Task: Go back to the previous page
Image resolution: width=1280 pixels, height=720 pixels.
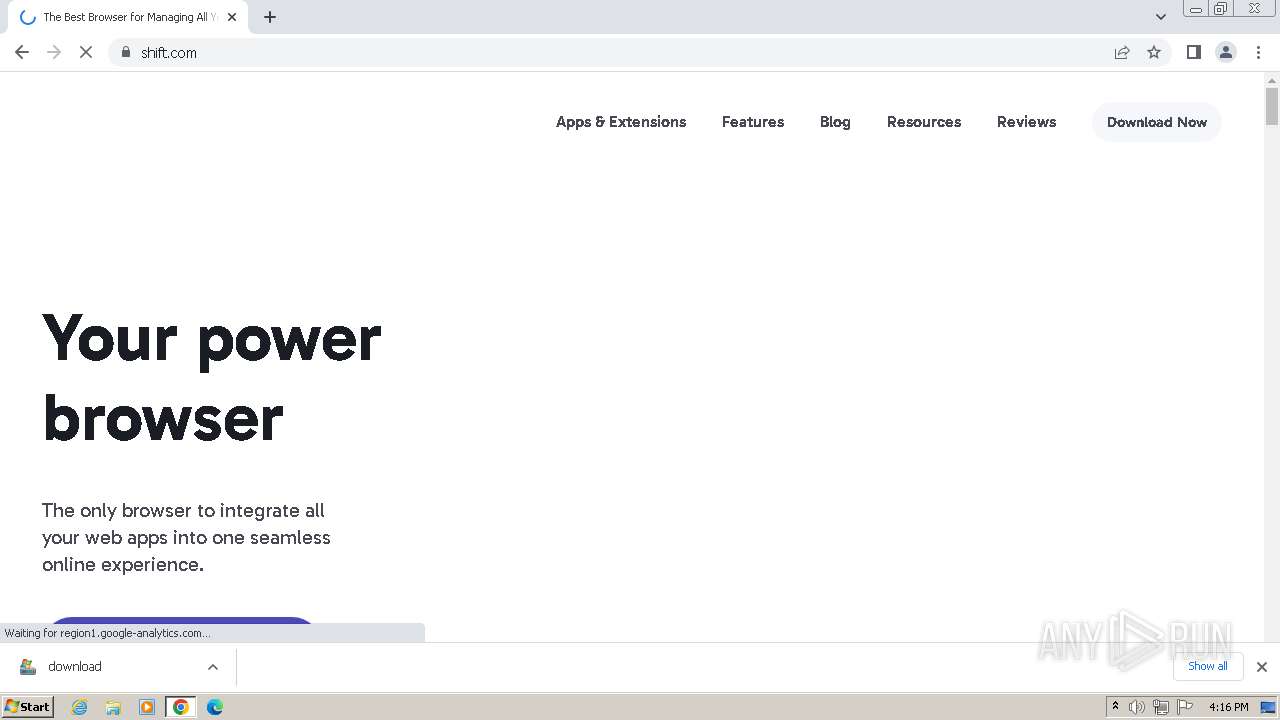Action: tap(22, 52)
